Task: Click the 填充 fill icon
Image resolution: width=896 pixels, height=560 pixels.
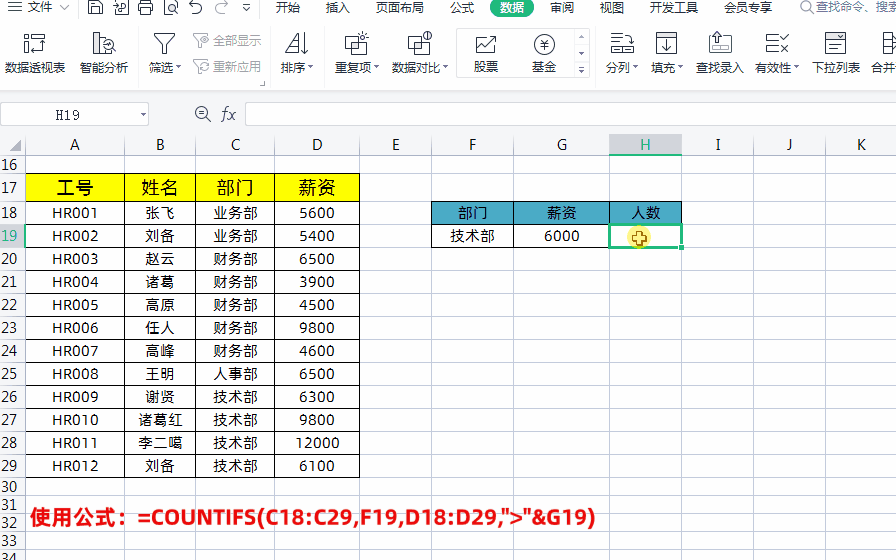Action: point(666,44)
